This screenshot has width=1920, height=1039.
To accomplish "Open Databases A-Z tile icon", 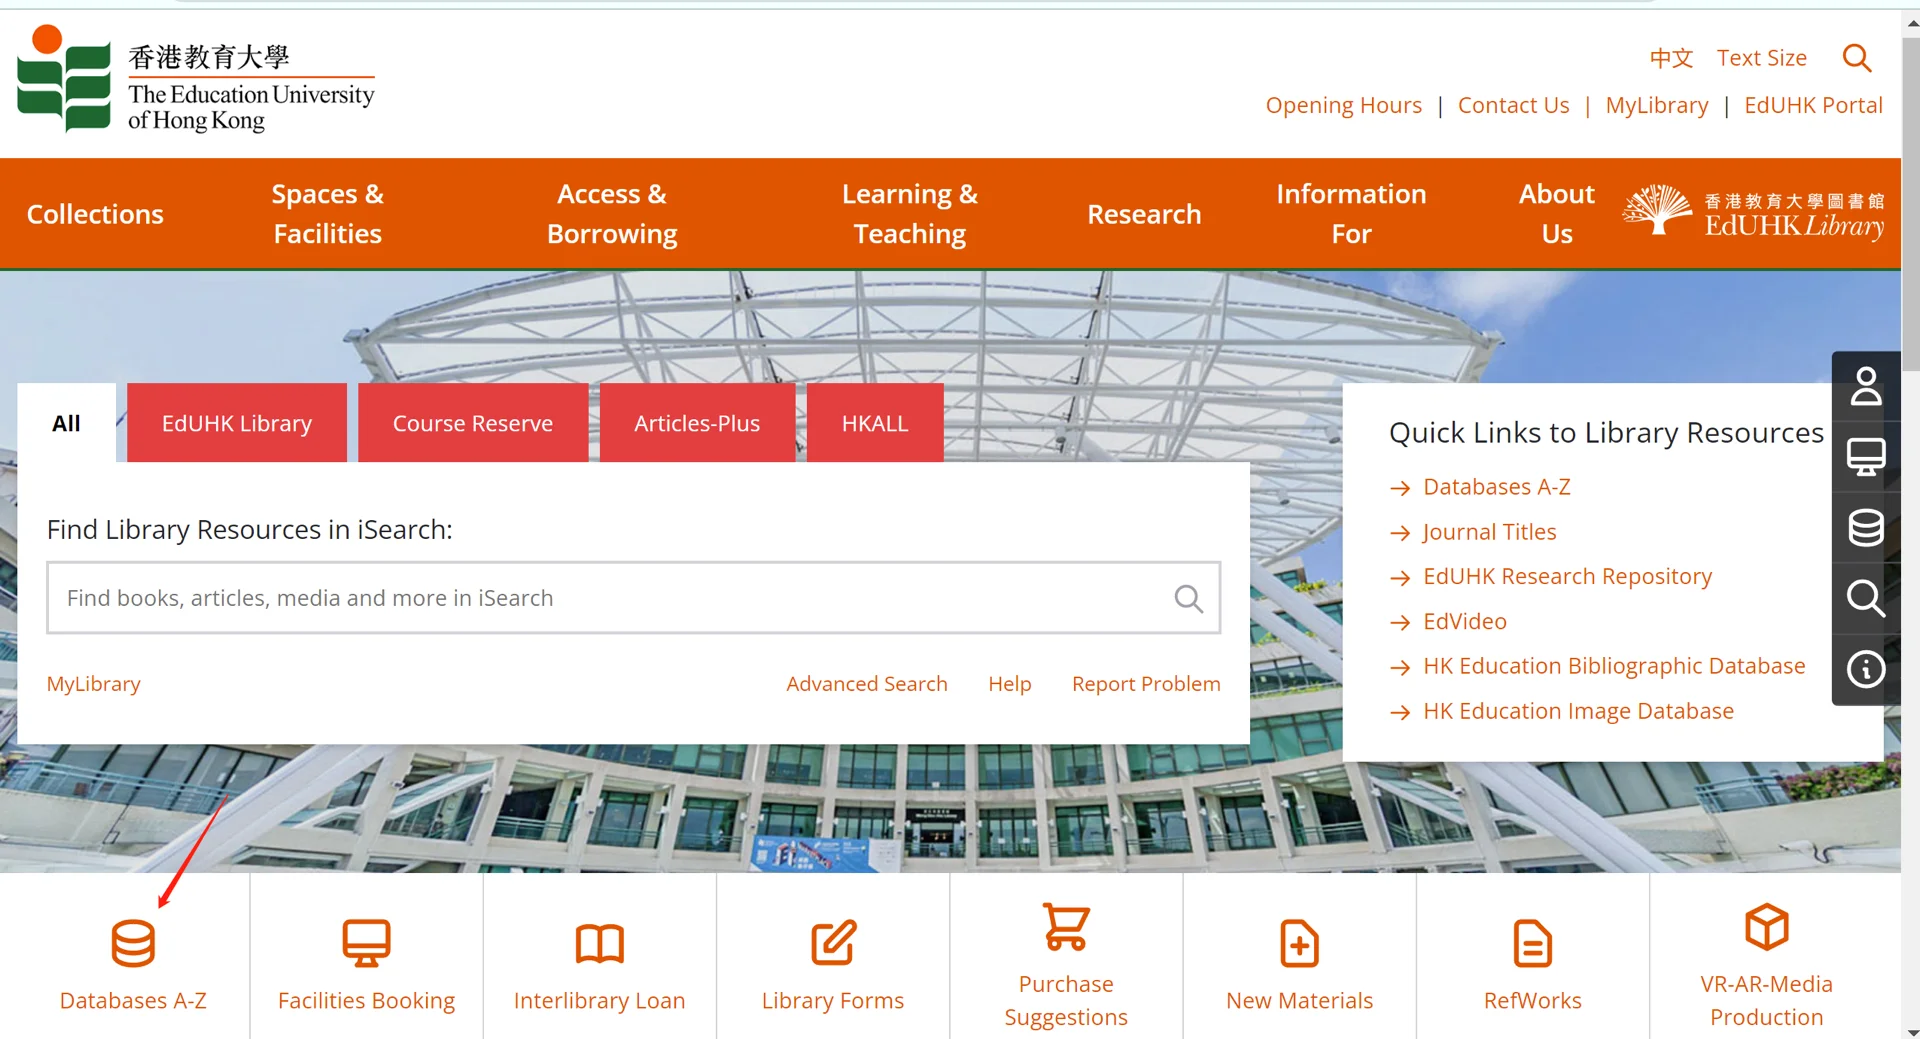I will click(x=133, y=943).
